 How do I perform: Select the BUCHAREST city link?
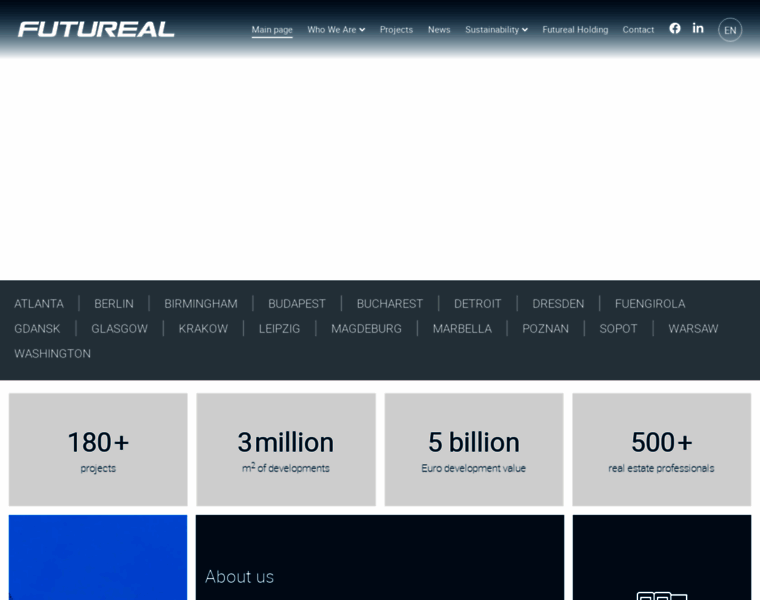click(390, 304)
